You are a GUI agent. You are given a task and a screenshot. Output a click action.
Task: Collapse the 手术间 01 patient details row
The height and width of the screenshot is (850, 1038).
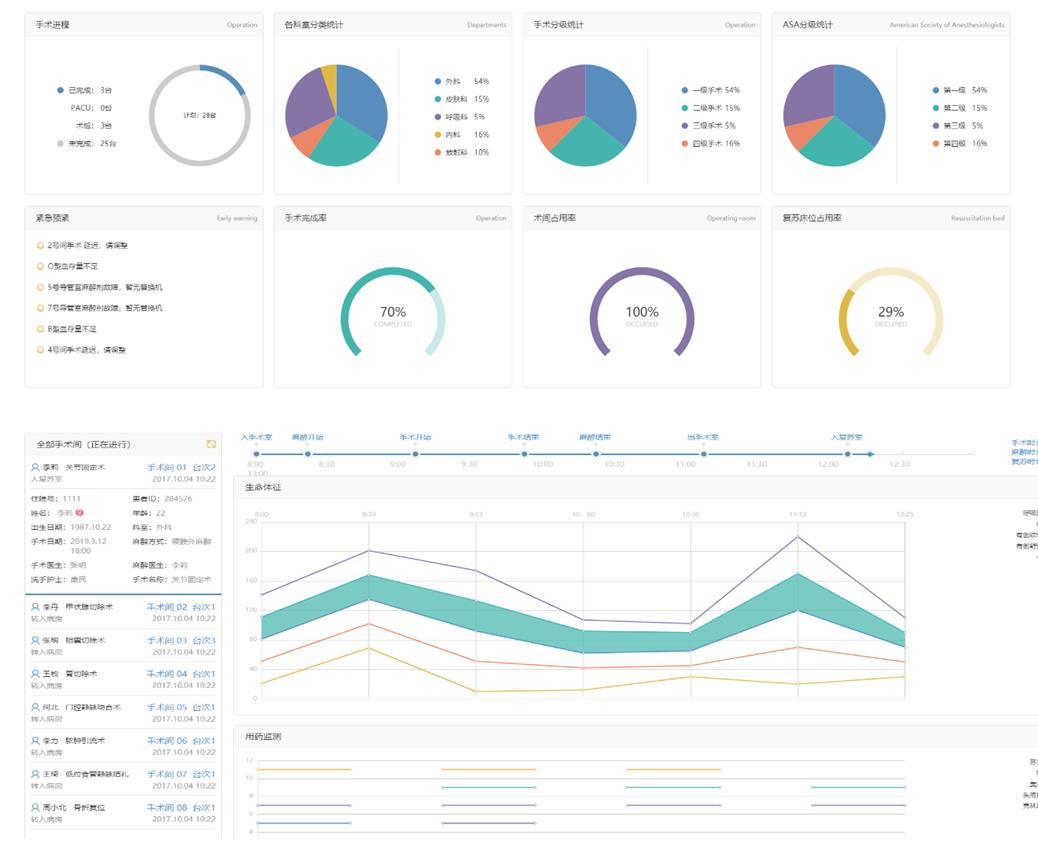point(123,473)
